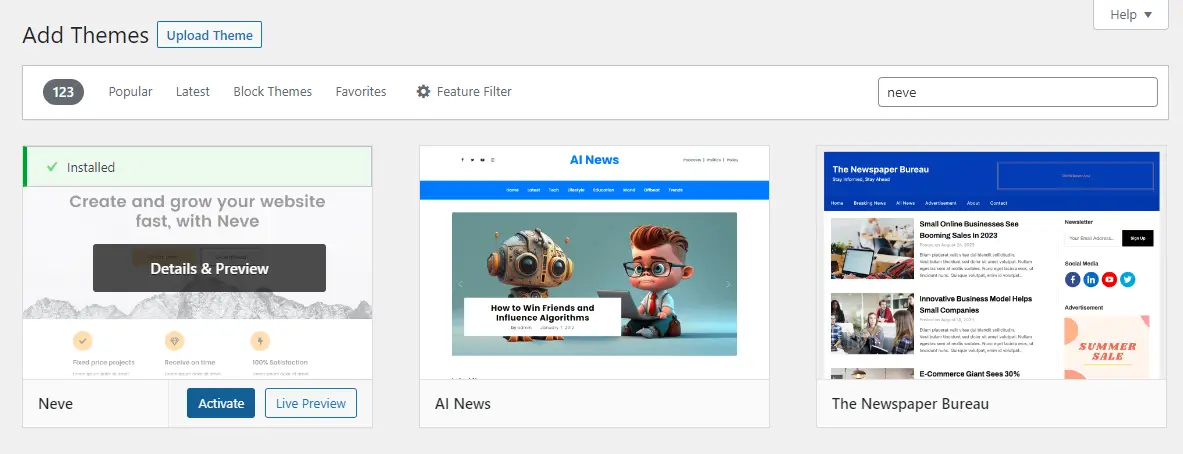This screenshot has width=1183, height=454.
Task: Click the right carousel arrow in AI News preview
Action: [727, 285]
